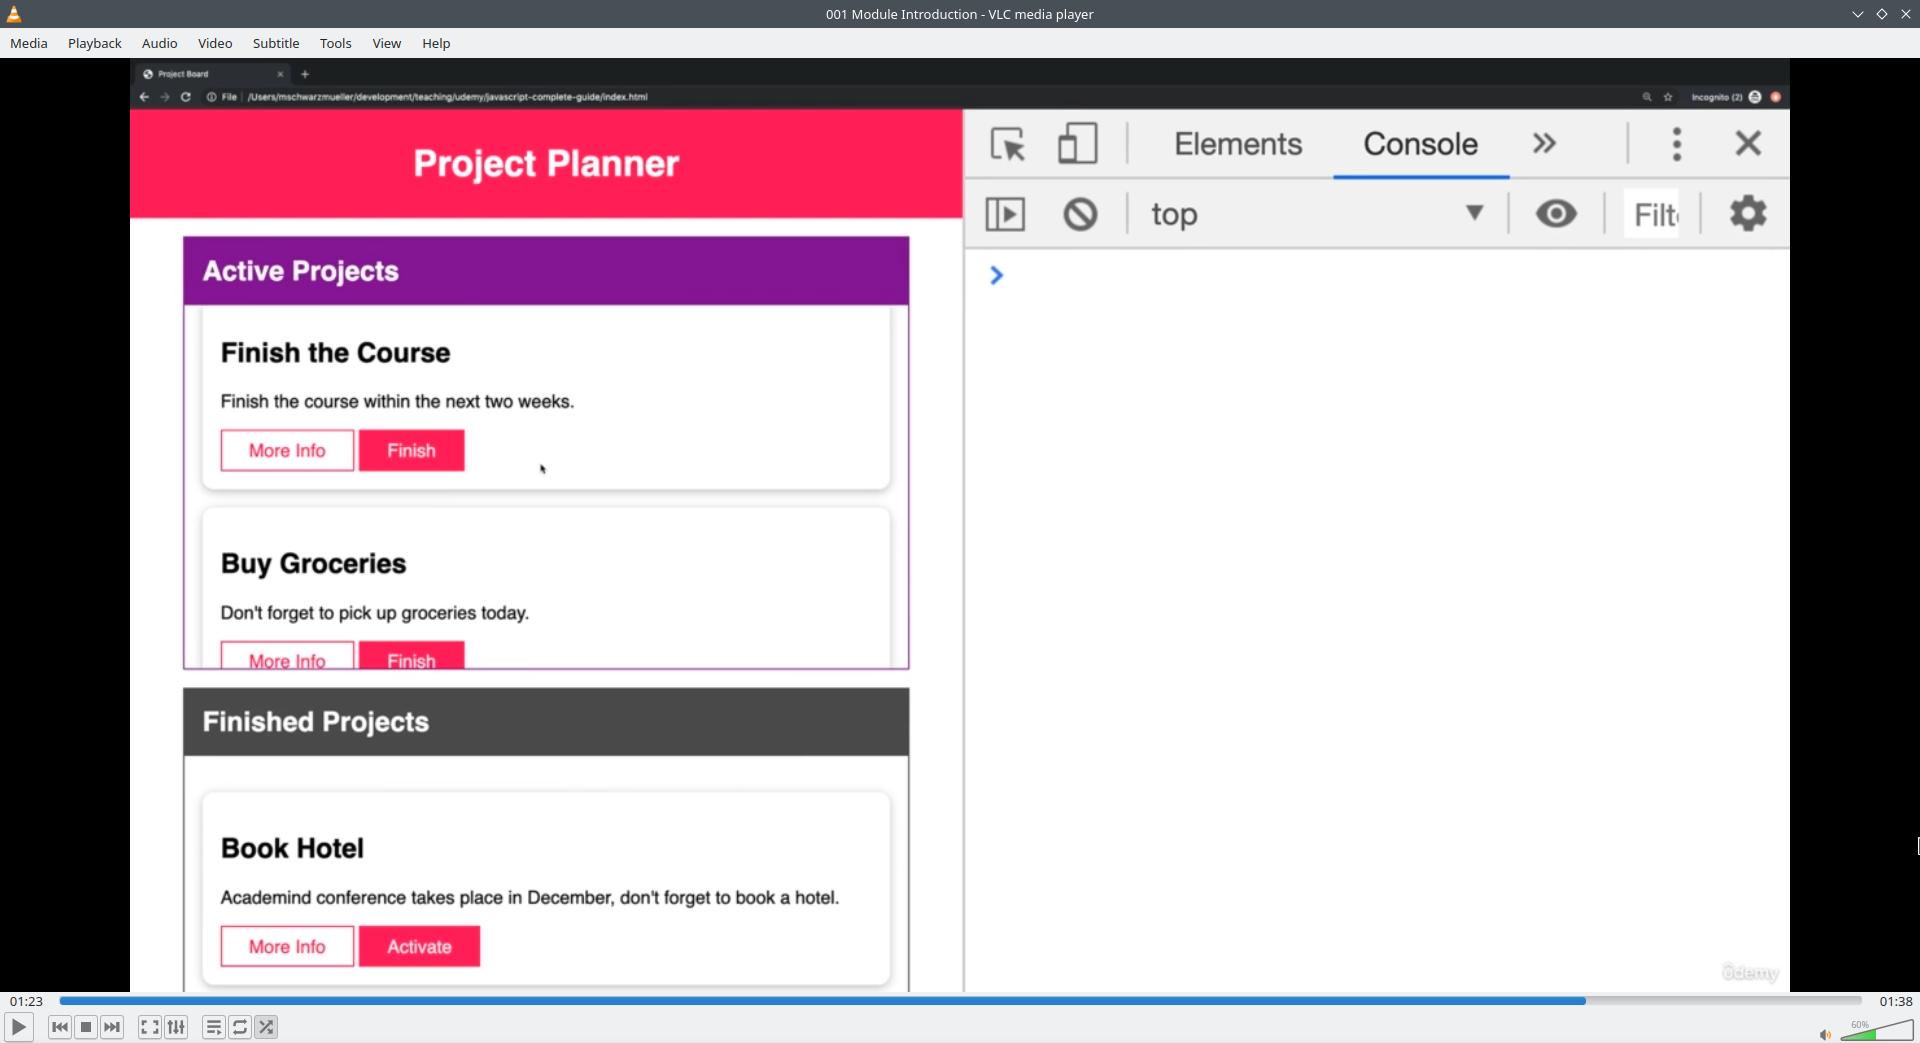Click the 'Buy Groceries' card title
1920x1043 pixels.
tap(313, 564)
